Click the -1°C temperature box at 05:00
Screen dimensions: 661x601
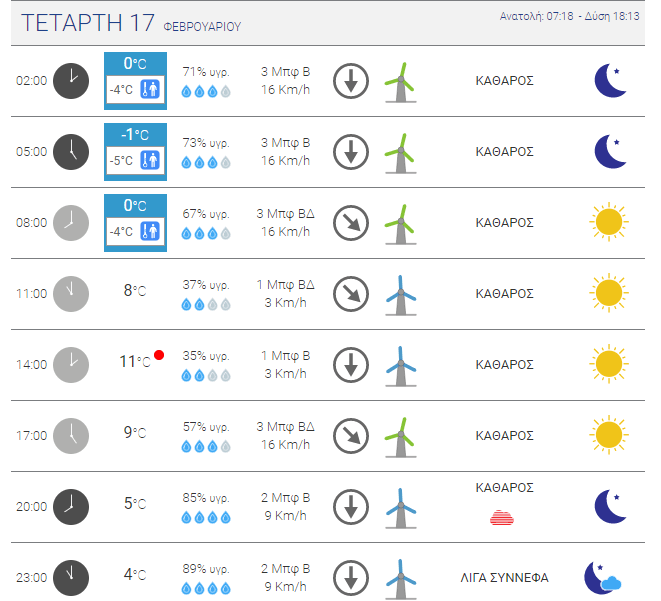[x=135, y=152]
